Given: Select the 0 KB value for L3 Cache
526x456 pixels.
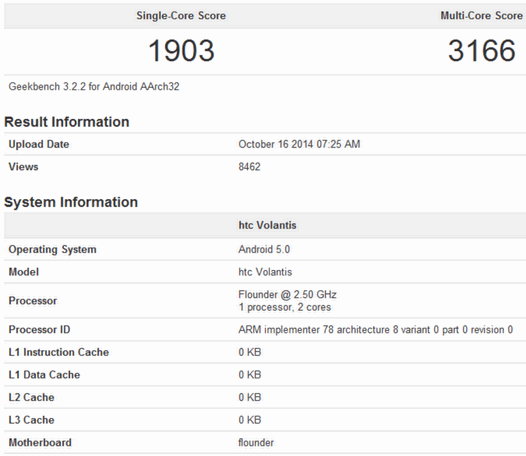Looking at the screenshot, I should 250,420.
